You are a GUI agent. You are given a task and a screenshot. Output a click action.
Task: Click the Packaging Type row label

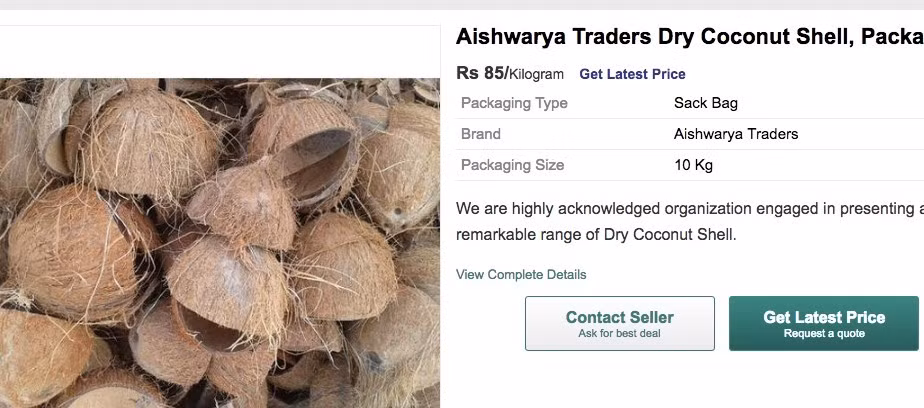tap(514, 103)
